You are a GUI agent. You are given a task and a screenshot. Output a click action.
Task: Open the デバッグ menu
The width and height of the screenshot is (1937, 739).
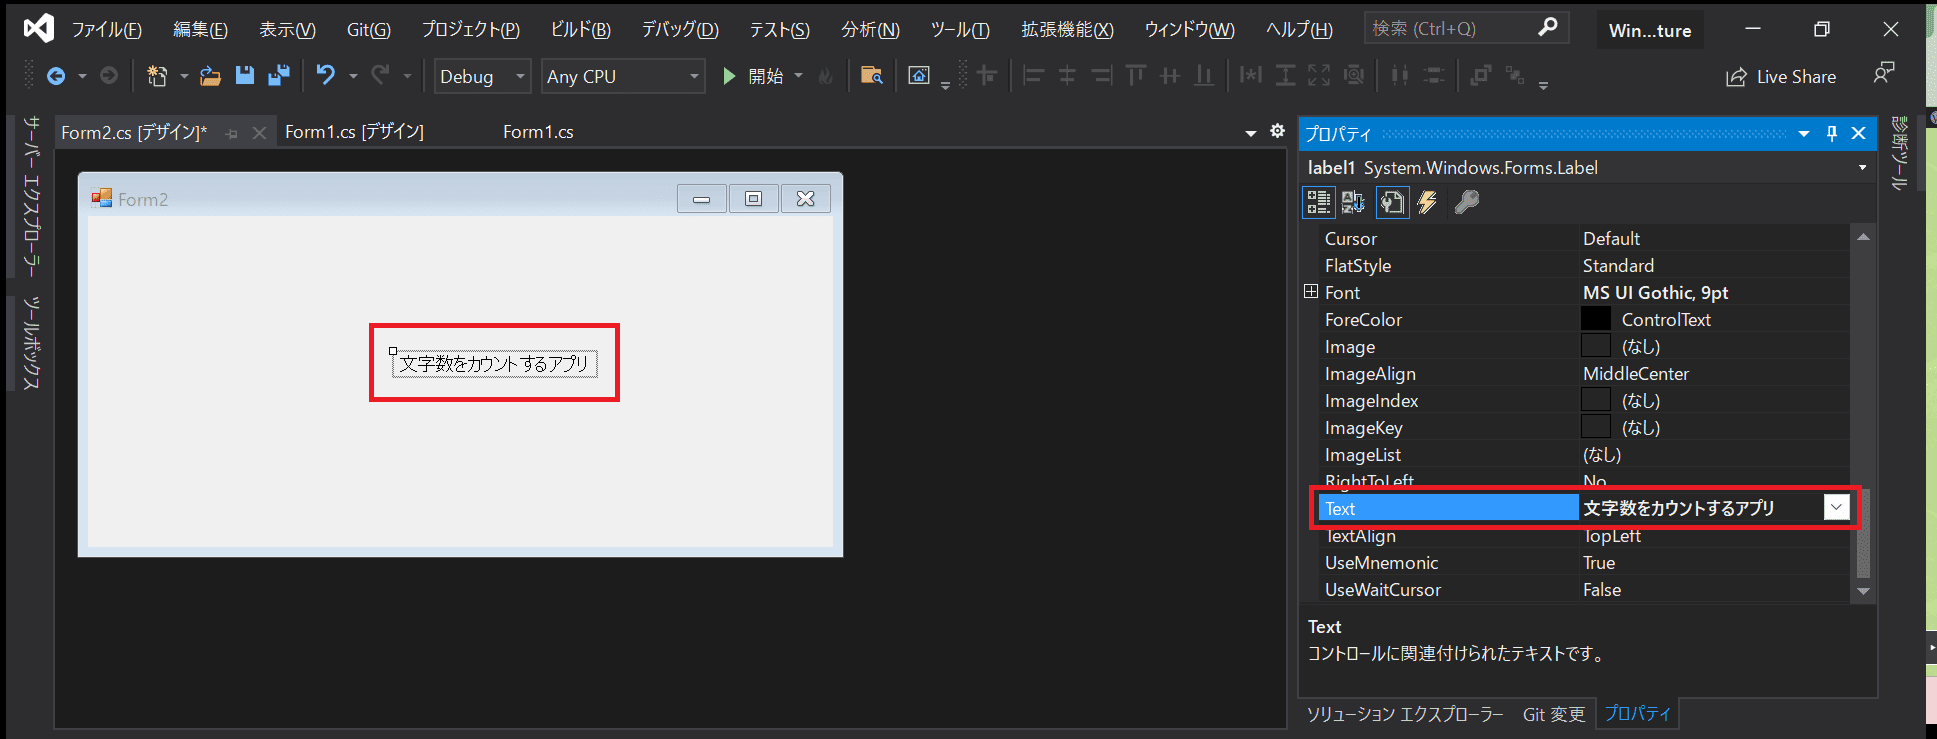(680, 29)
